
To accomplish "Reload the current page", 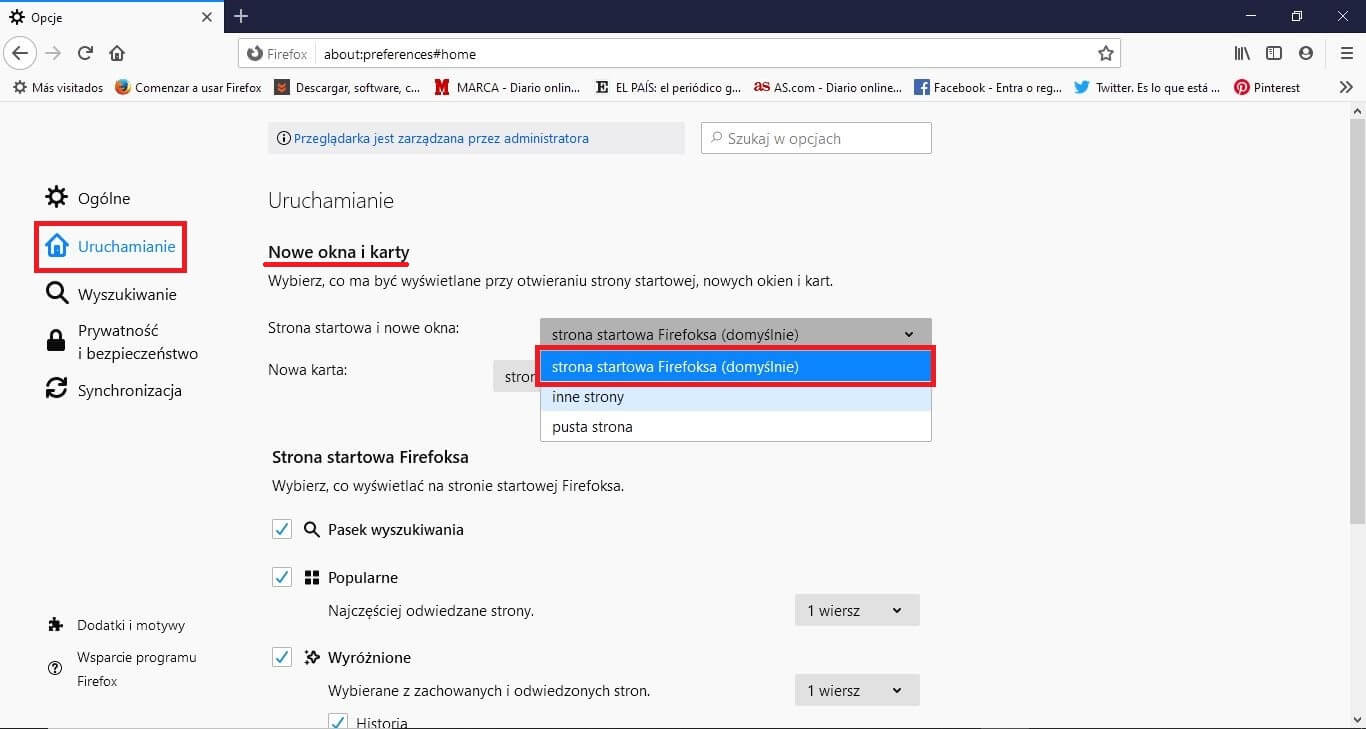I will click(86, 53).
